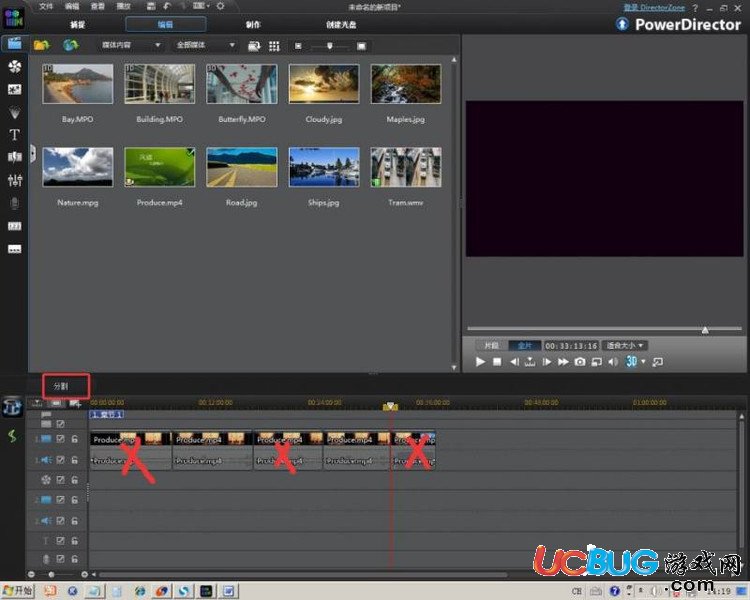The width and height of the screenshot is (750, 600).
Task: Play the preview
Action: pos(480,362)
